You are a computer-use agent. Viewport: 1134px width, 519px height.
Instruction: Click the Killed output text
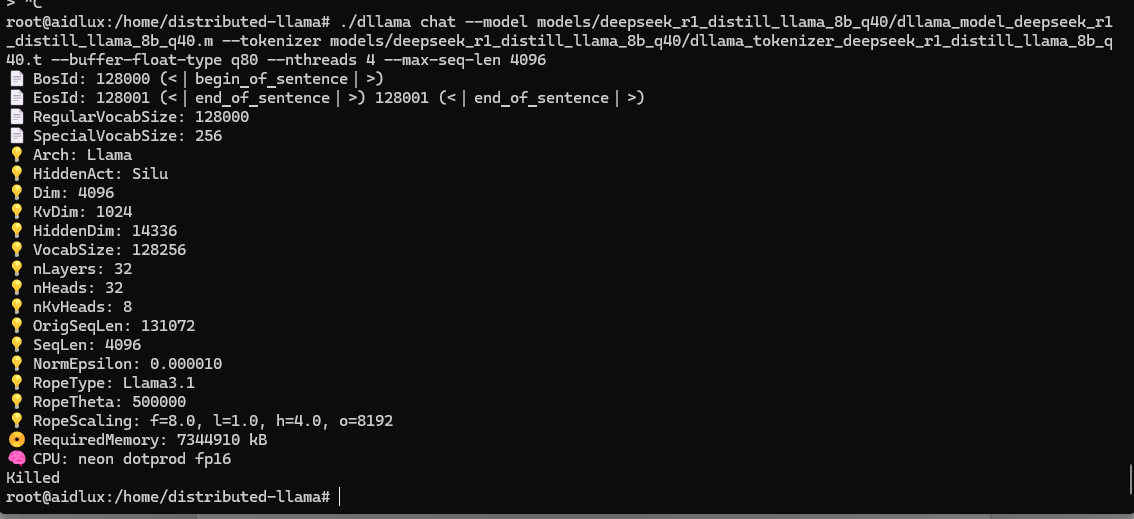pyautogui.click(x=33, y=478)
